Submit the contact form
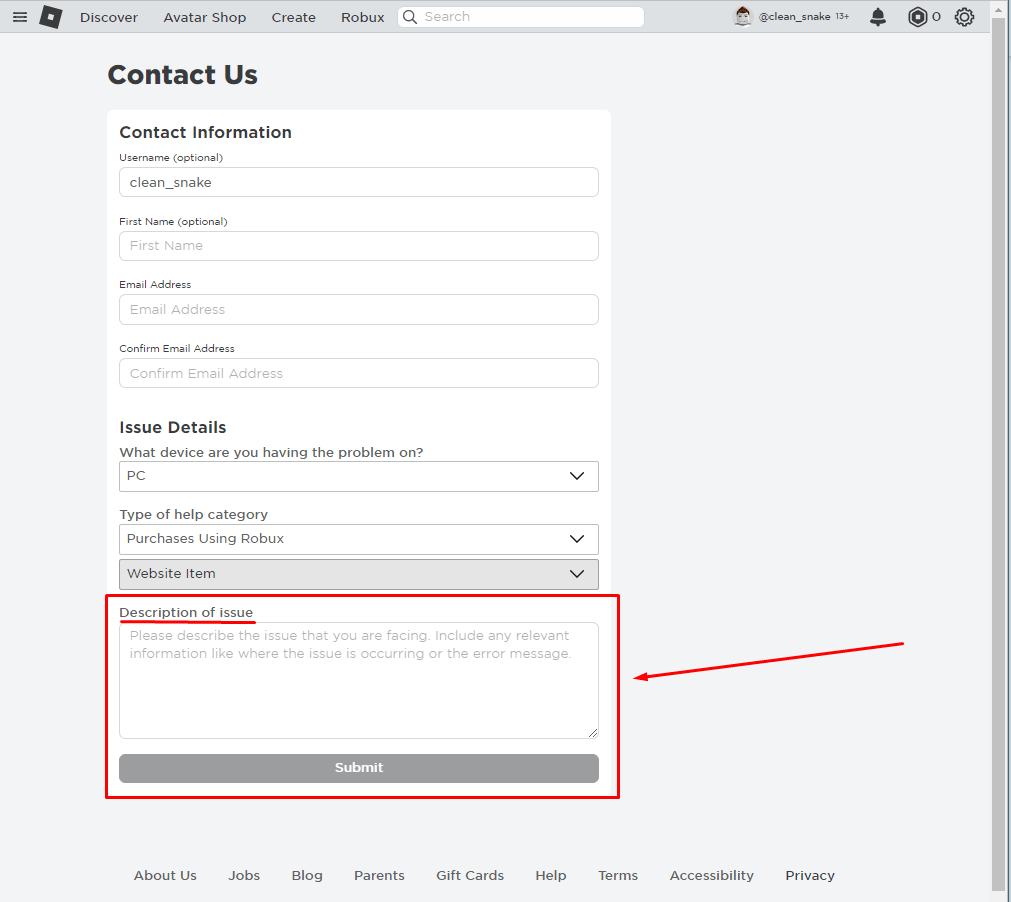The image size is (1011, 902). [x=358, y=768]
